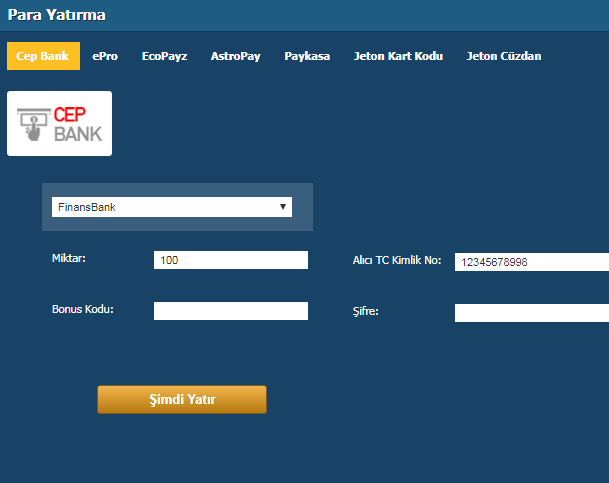Switch to the ePro tab

[x=105, y=56]
